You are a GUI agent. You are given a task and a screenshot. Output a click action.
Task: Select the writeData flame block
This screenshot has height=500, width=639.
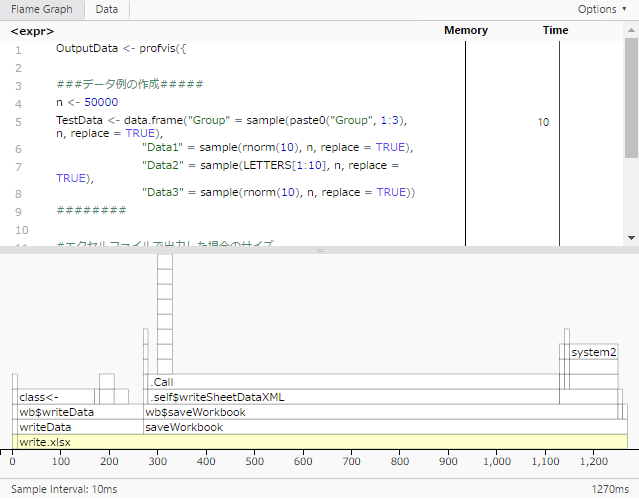point(80,427)
